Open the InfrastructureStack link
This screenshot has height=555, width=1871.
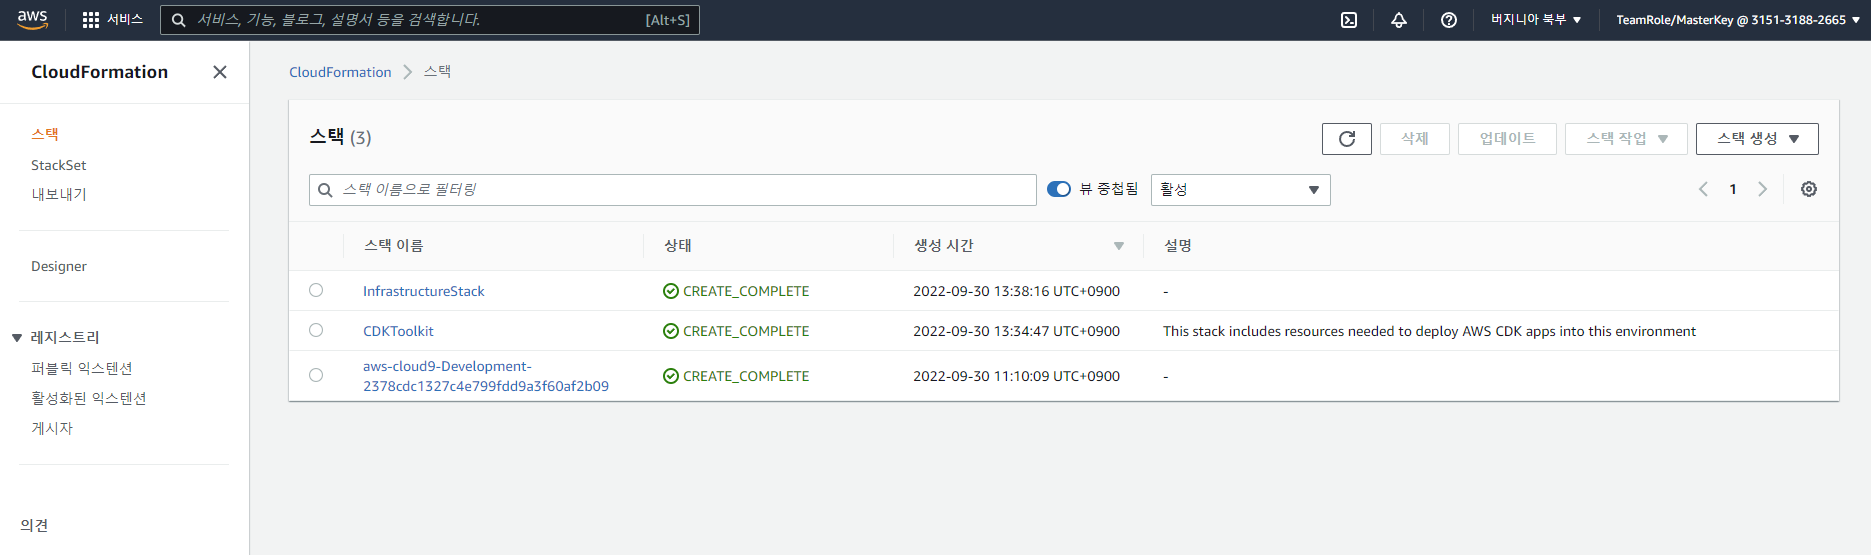[423, 291]
